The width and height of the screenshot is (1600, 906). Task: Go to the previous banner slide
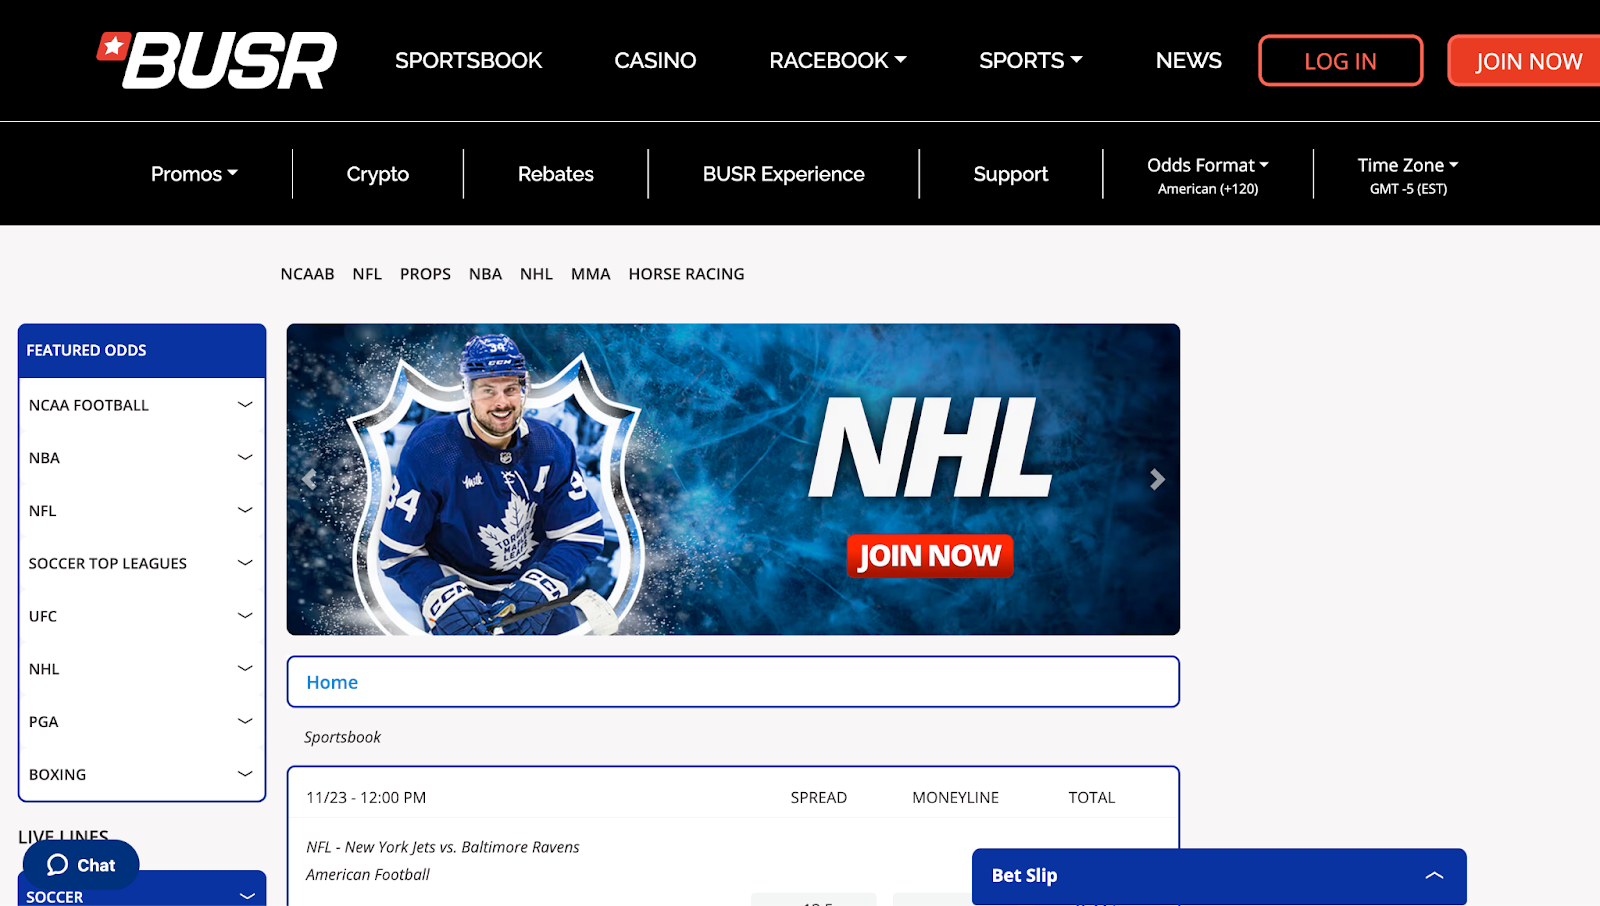310,480
